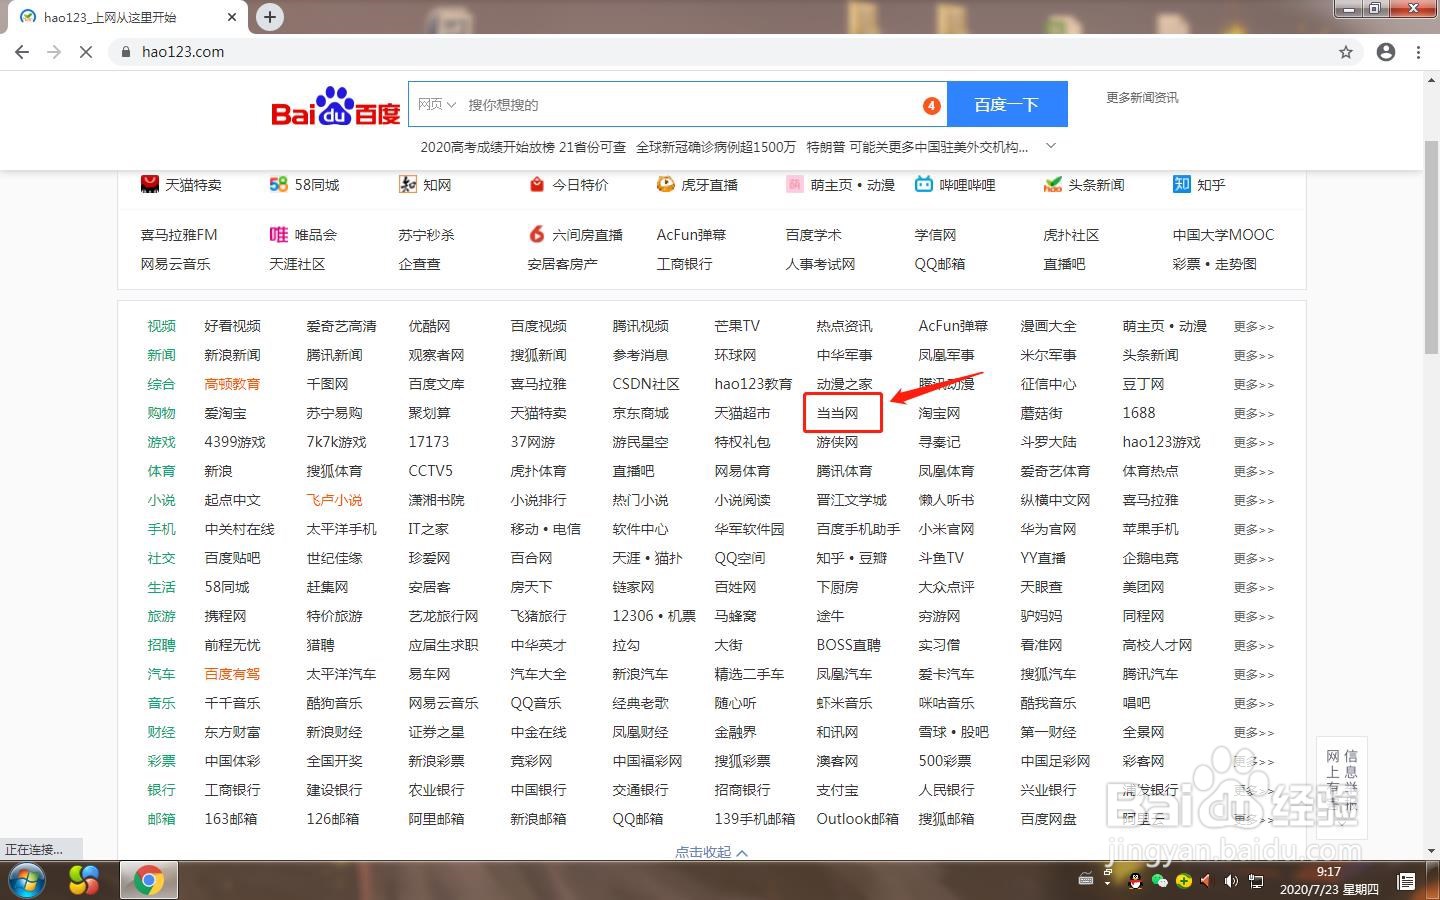Screen dimensions: 1440x900
Task: Open the 起点中文 link
Action: point(232,500)
